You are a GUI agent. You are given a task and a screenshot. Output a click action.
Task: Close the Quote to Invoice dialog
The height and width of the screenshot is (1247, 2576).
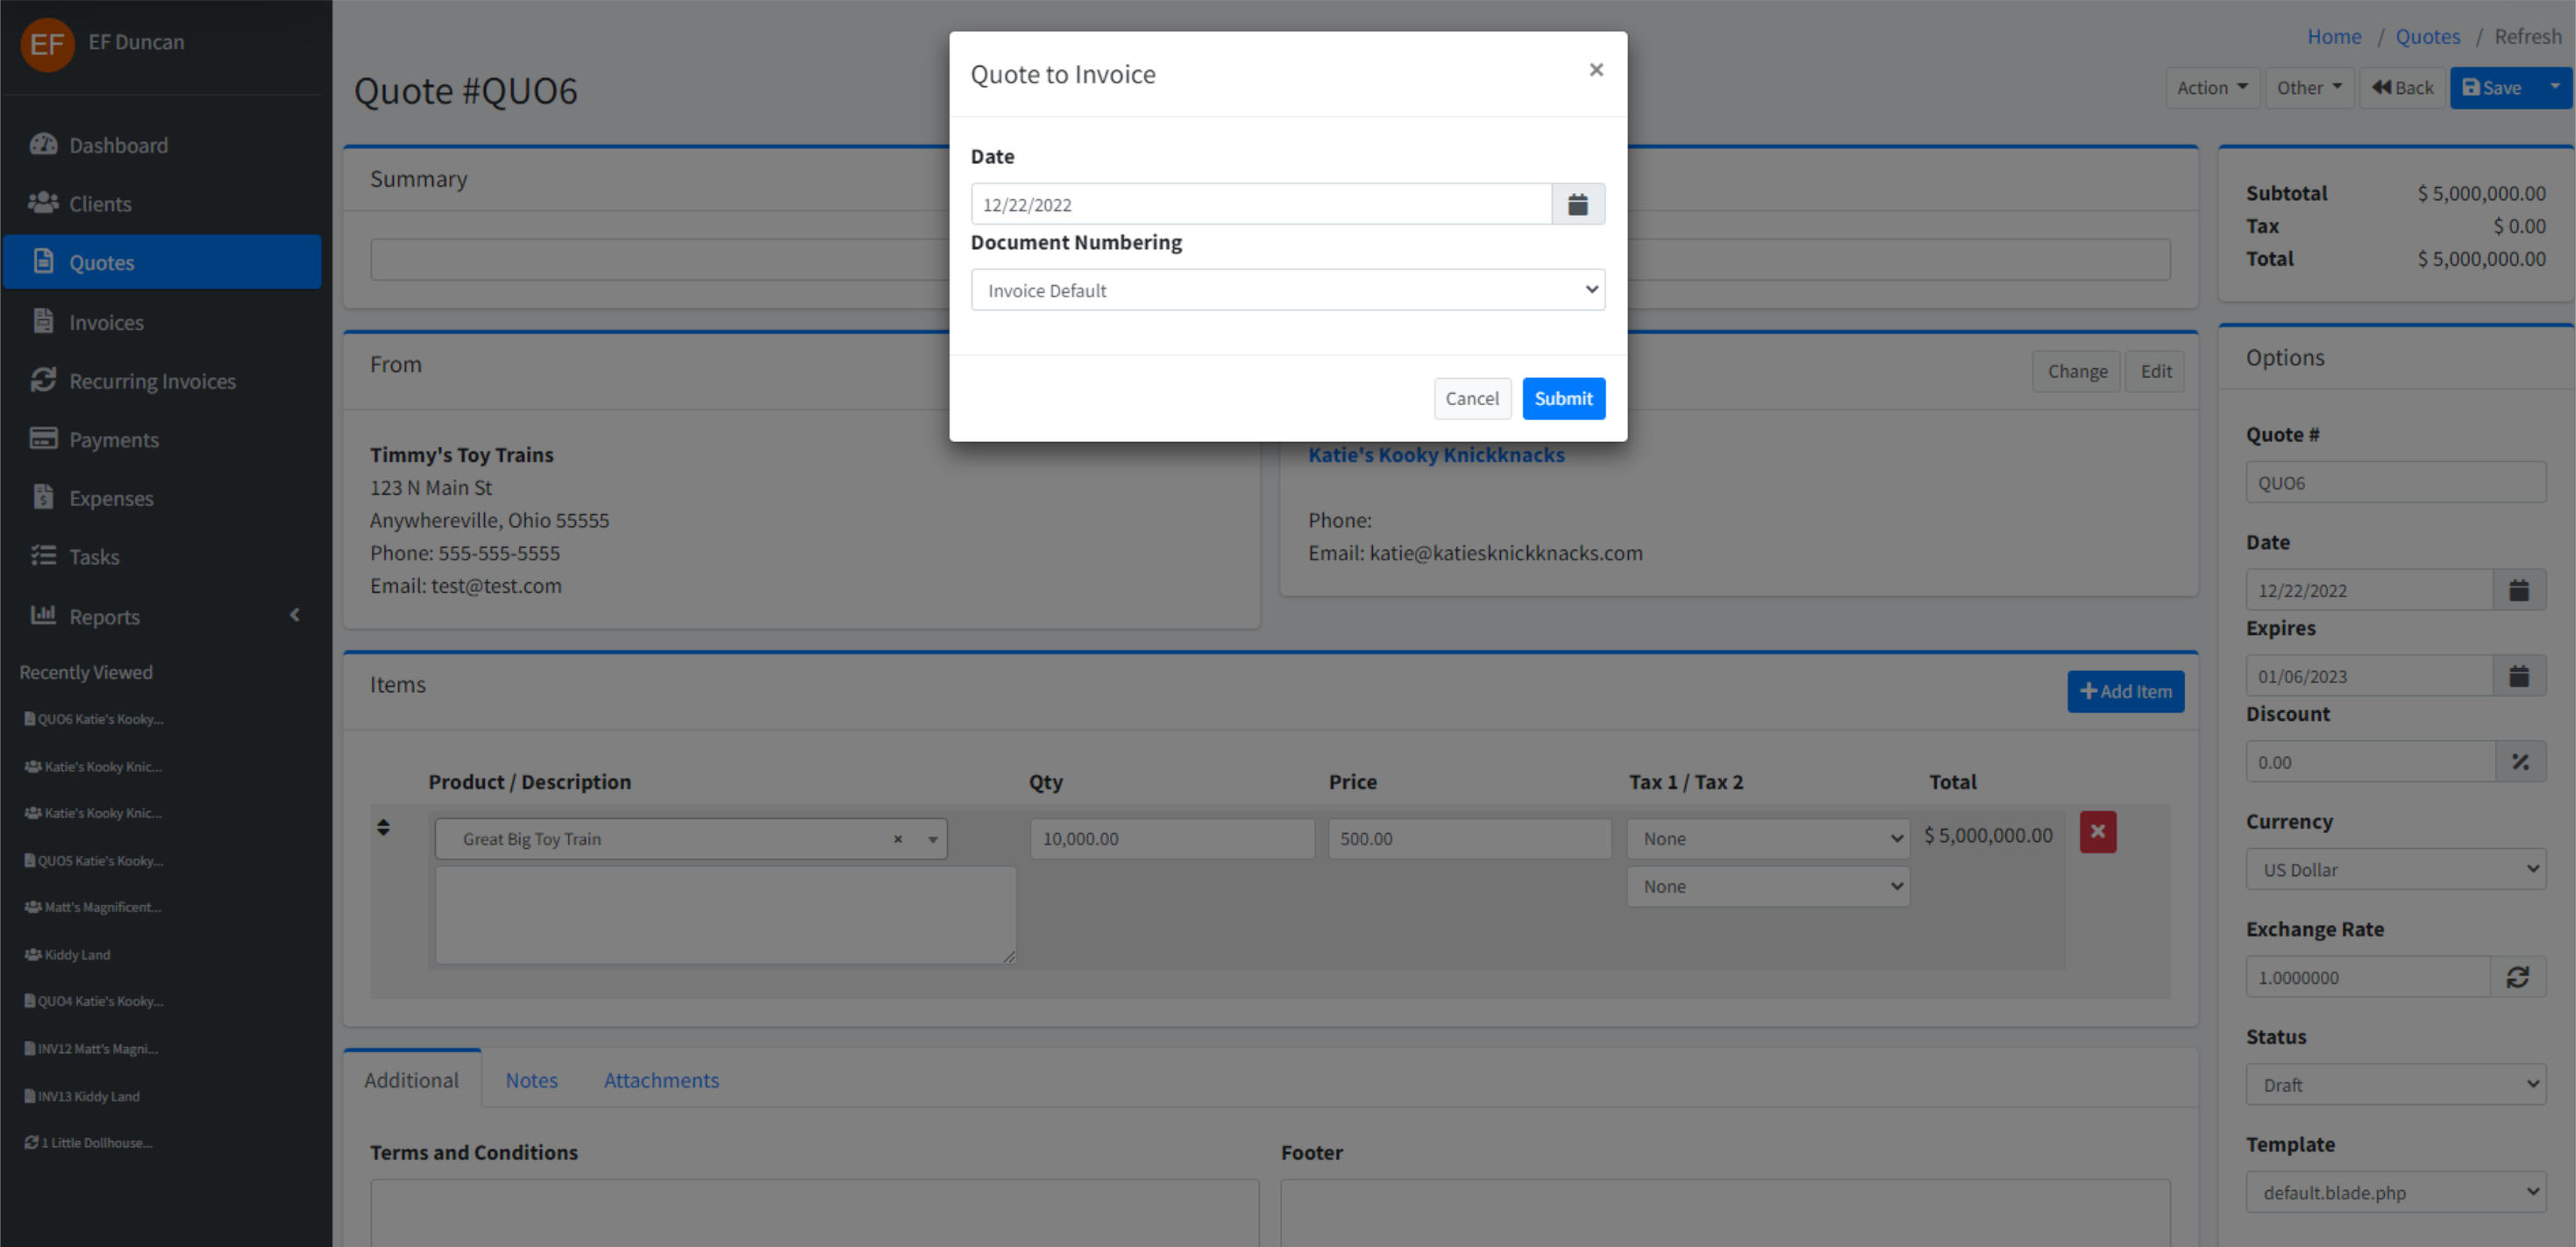1595,70
